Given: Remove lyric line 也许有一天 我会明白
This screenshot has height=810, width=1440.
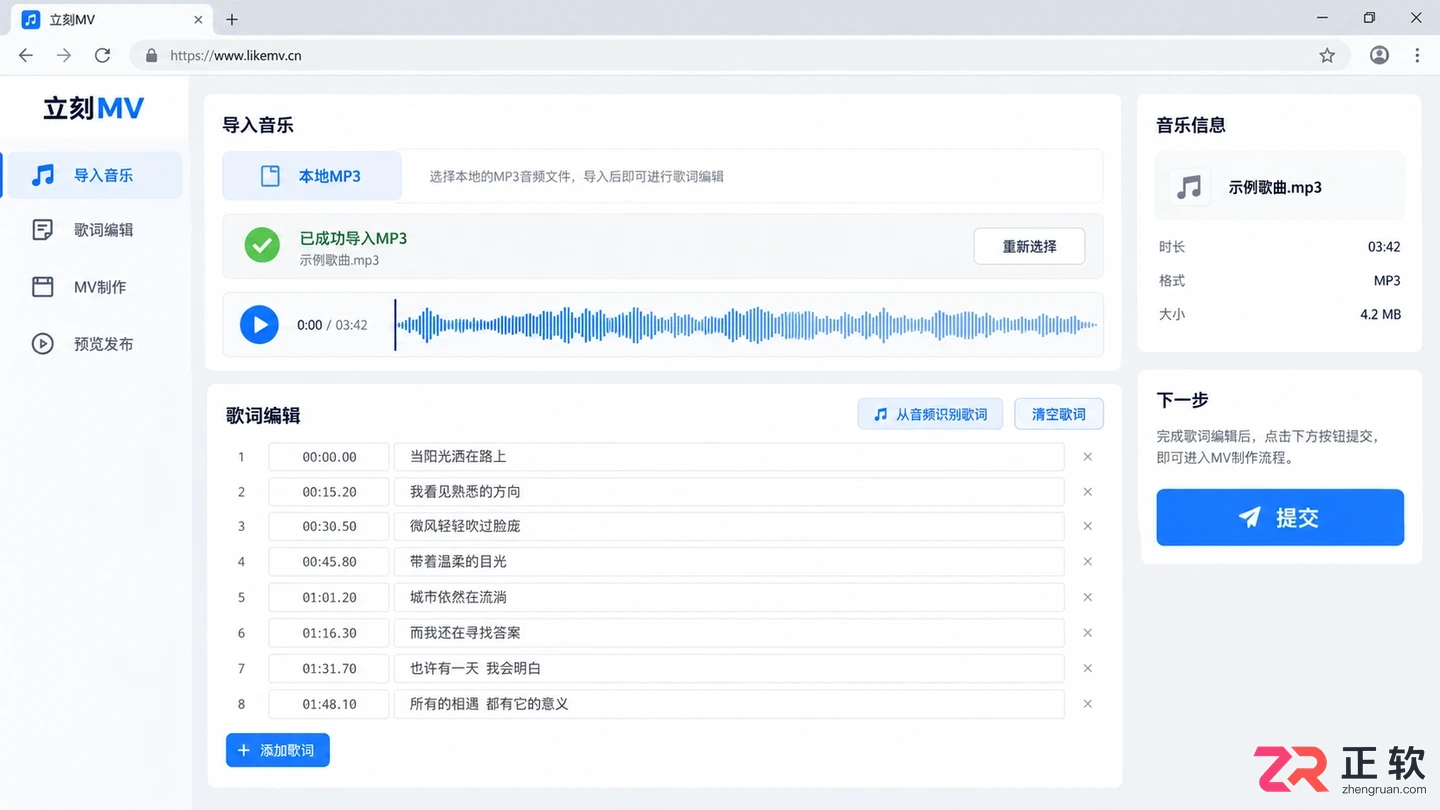Looking at the screenshot, I should pyautogui.click(x=1088, y=668).
